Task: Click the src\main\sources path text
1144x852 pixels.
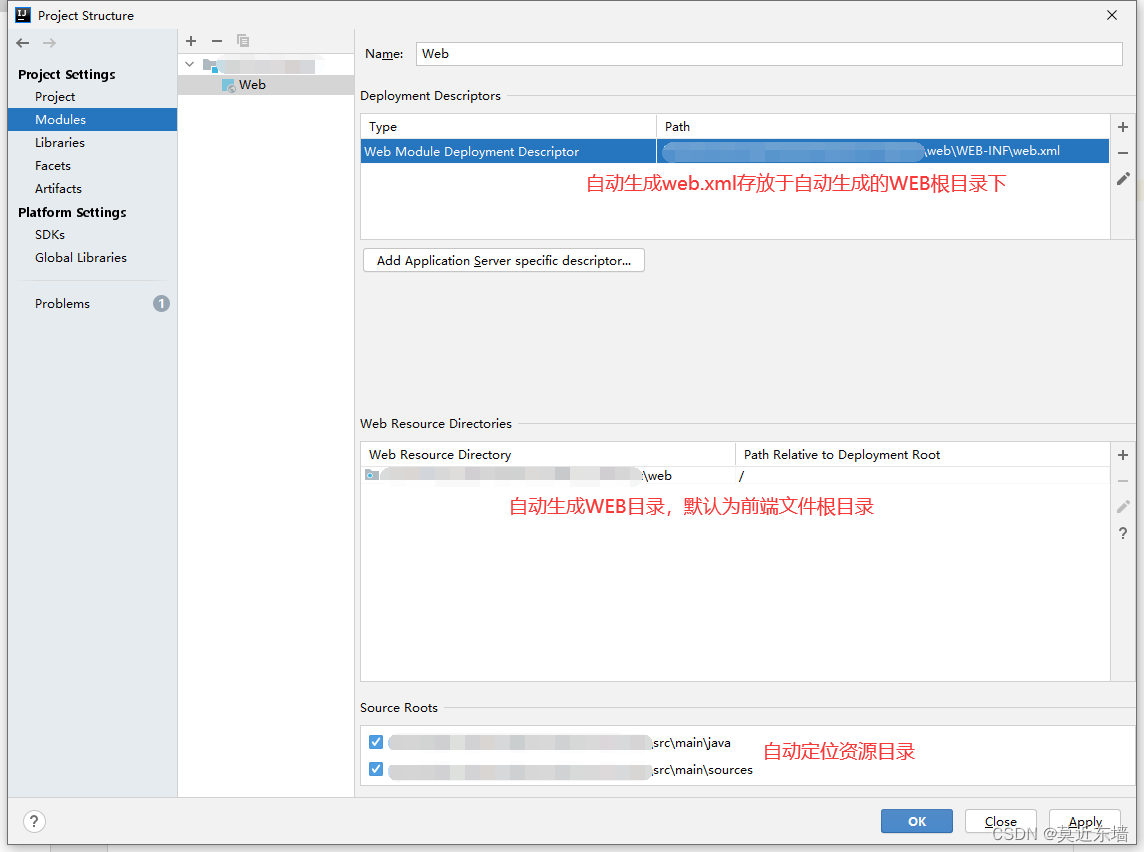Action: pyautogui.click(x=702, y=770)
